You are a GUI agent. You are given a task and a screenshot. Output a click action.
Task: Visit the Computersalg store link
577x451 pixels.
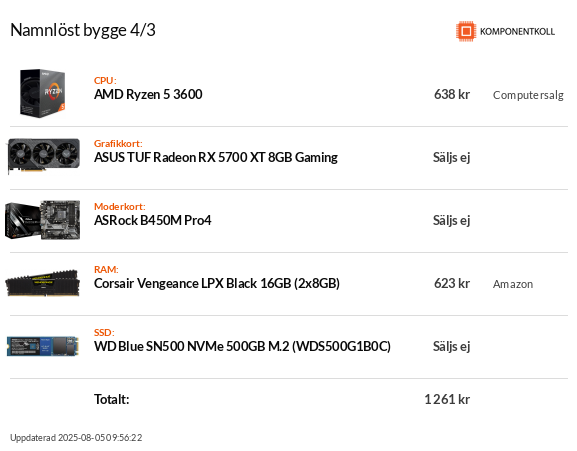click(528, 95)
